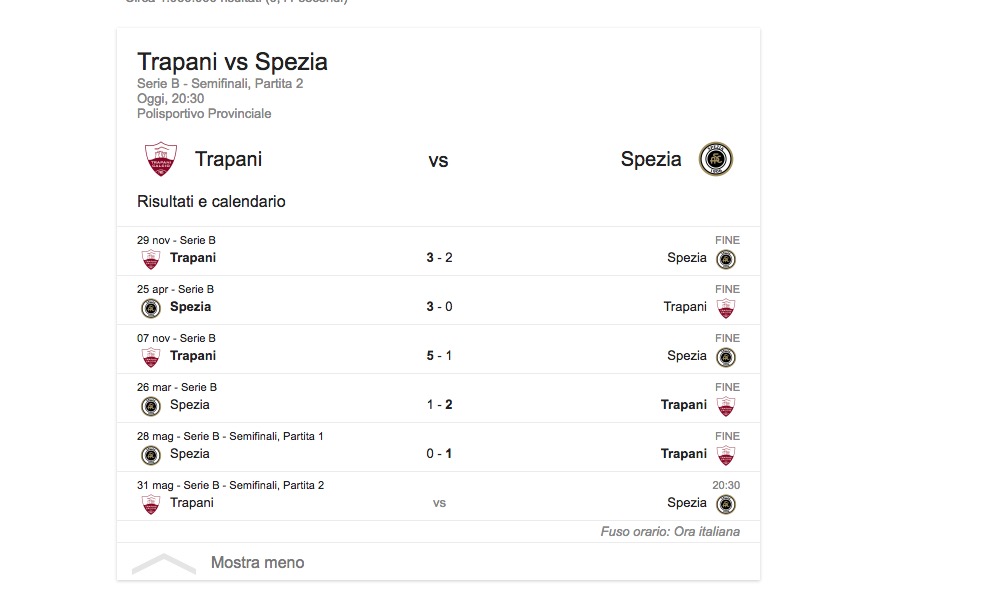Open semifinal Partita 1 score 0 - 1

[x=439, y=454]
